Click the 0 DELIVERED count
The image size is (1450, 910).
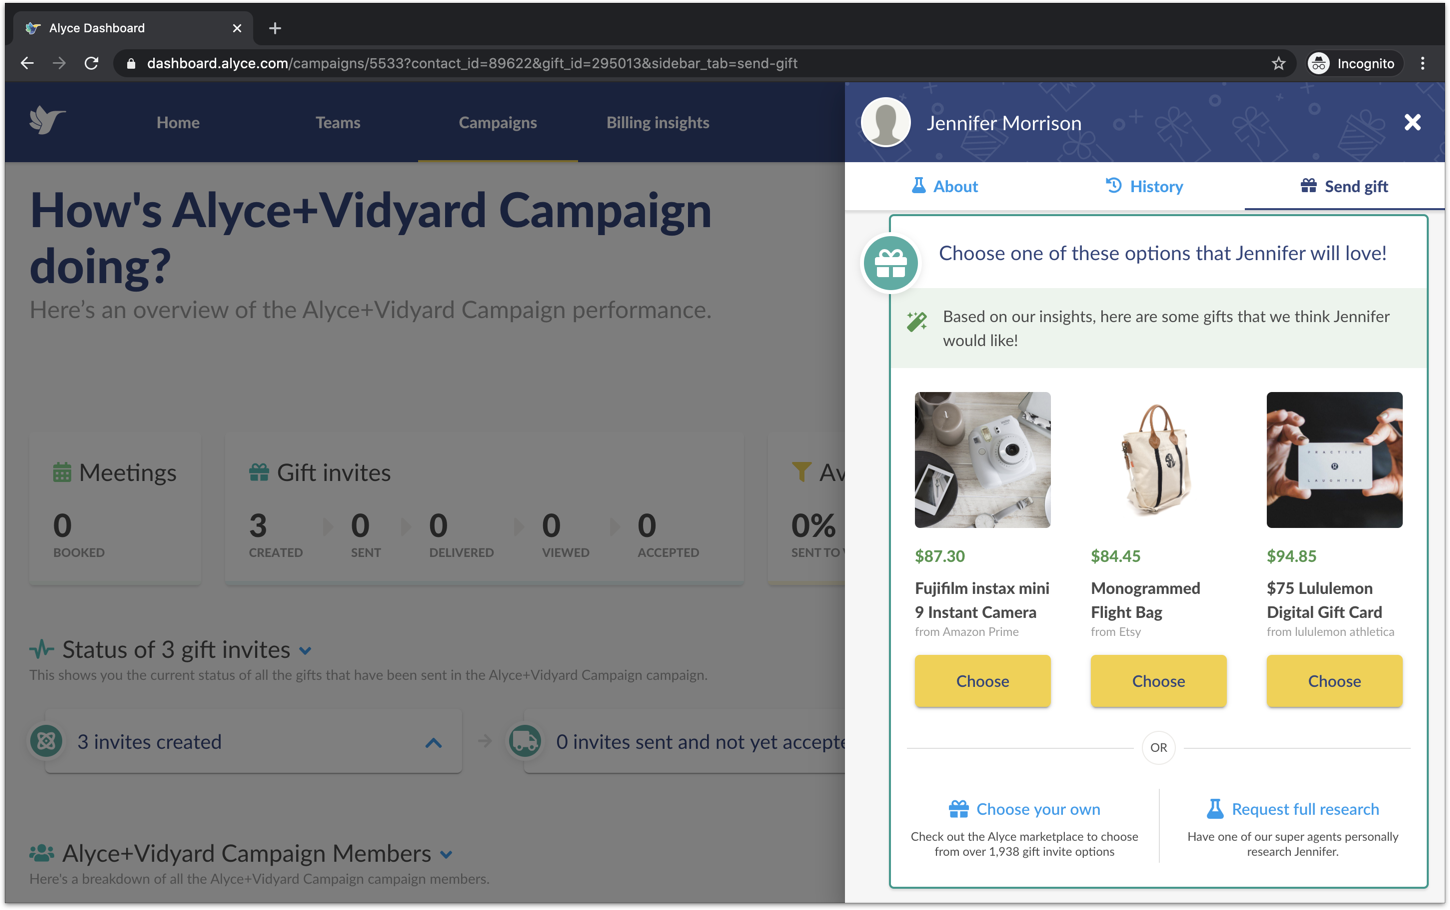461,535
